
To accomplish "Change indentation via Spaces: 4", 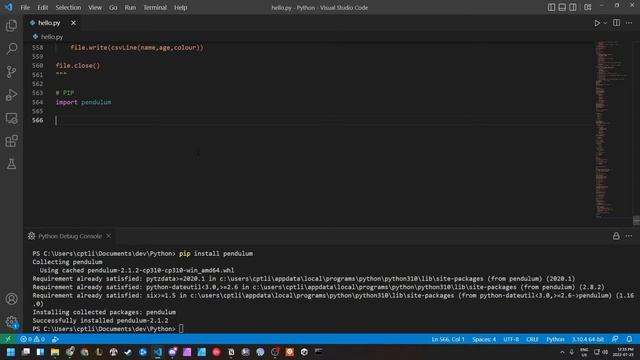I will point(484,339).
